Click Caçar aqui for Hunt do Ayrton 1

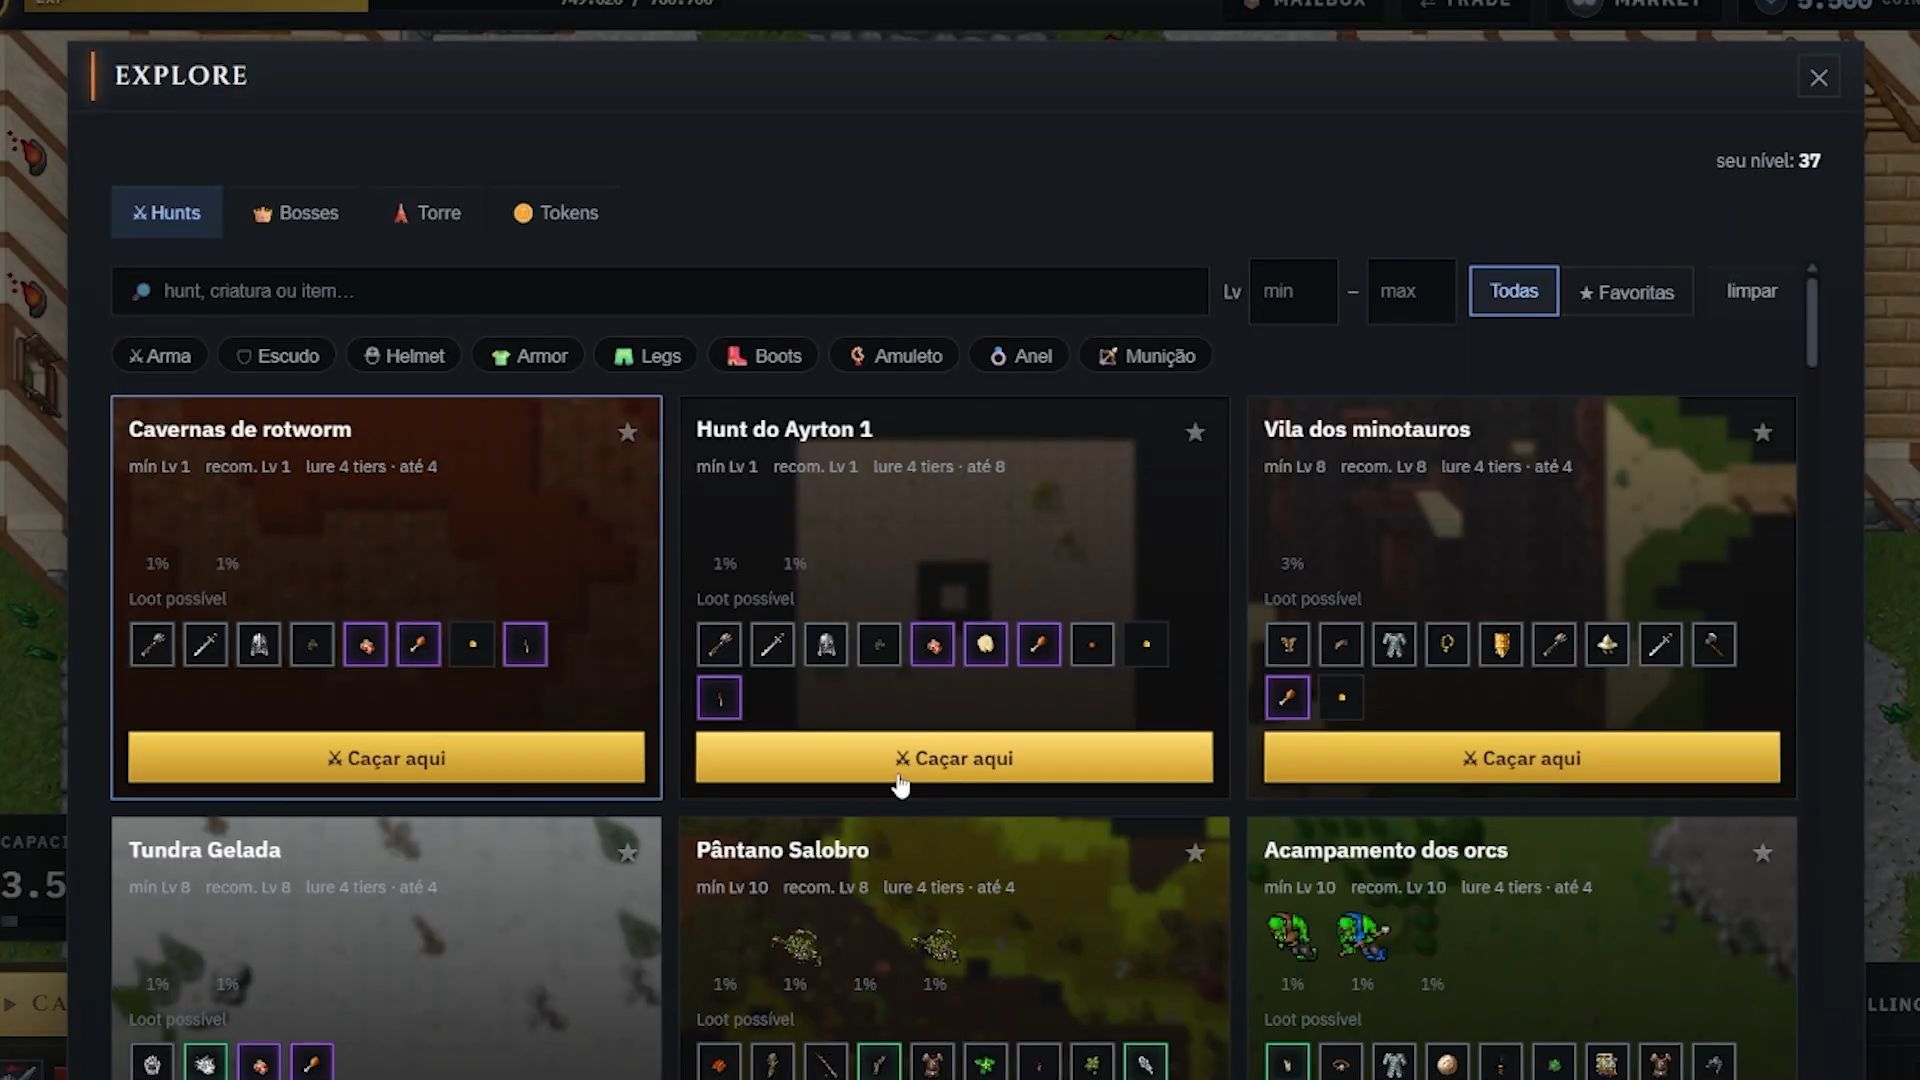pos(954,758)
